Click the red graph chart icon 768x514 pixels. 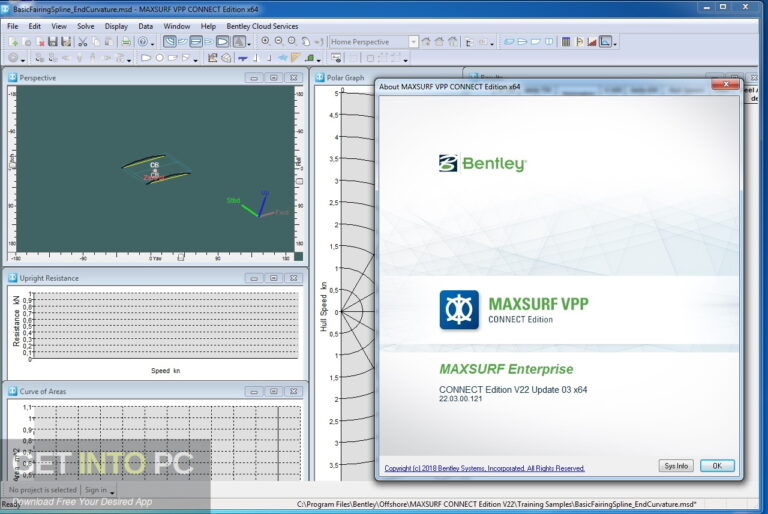[592, 42]
